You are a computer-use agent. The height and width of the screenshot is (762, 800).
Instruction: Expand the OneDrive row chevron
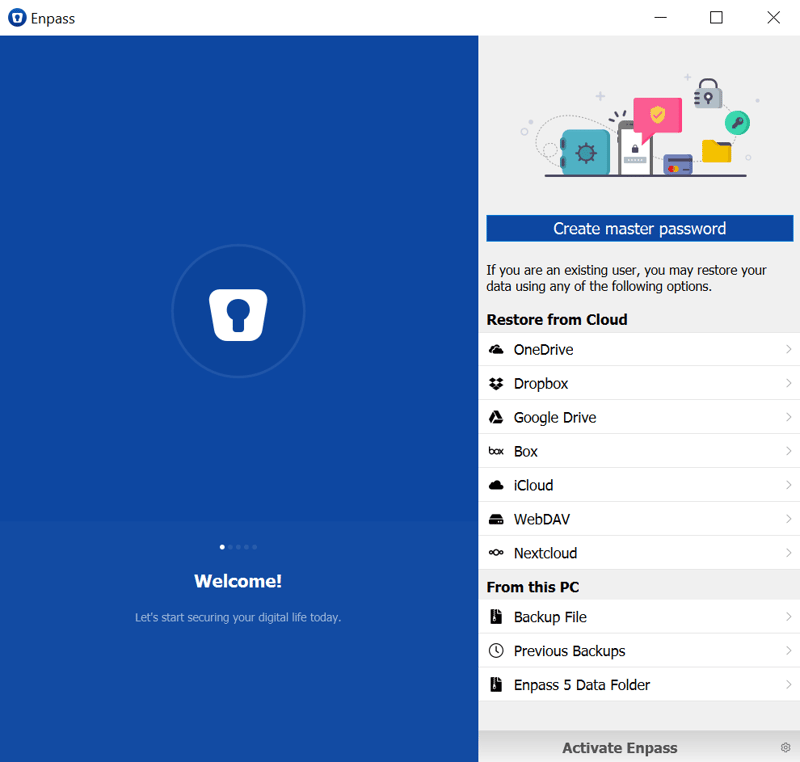(x=789, y=349)
